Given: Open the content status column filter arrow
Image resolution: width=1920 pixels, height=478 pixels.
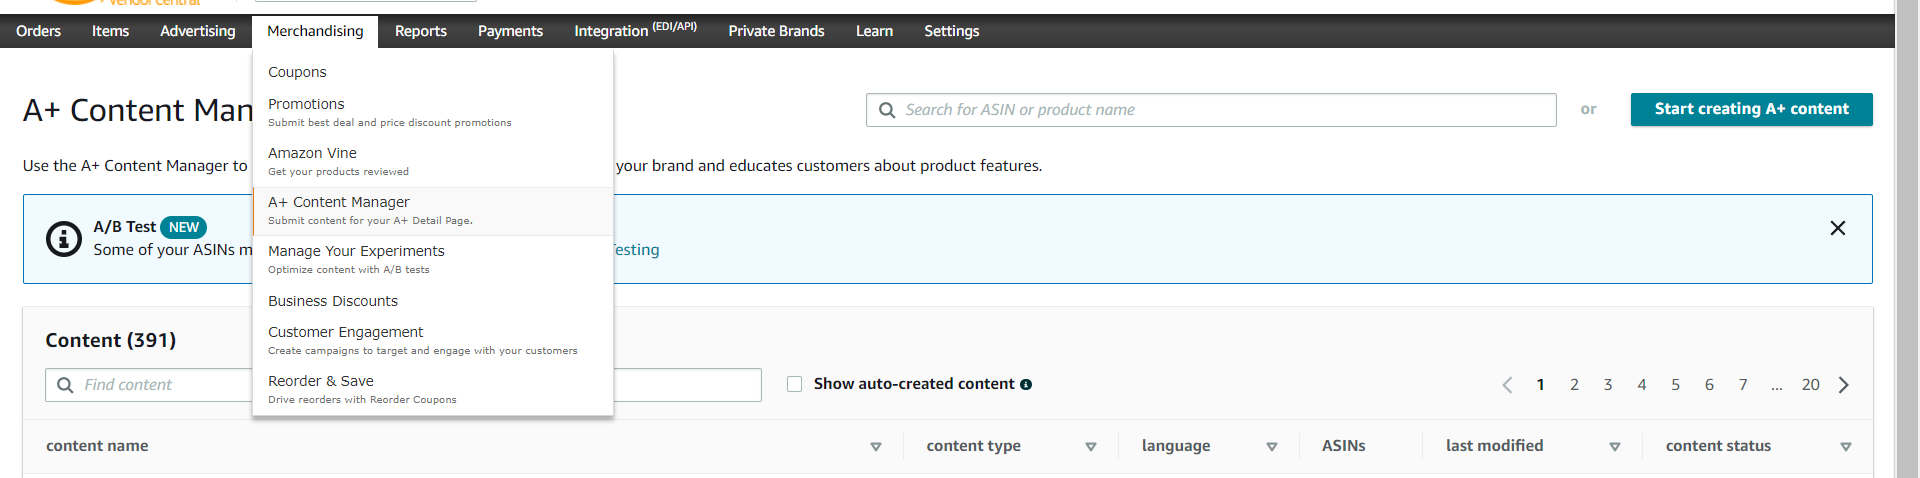Looking at the screenshot, I should 1846,447.
